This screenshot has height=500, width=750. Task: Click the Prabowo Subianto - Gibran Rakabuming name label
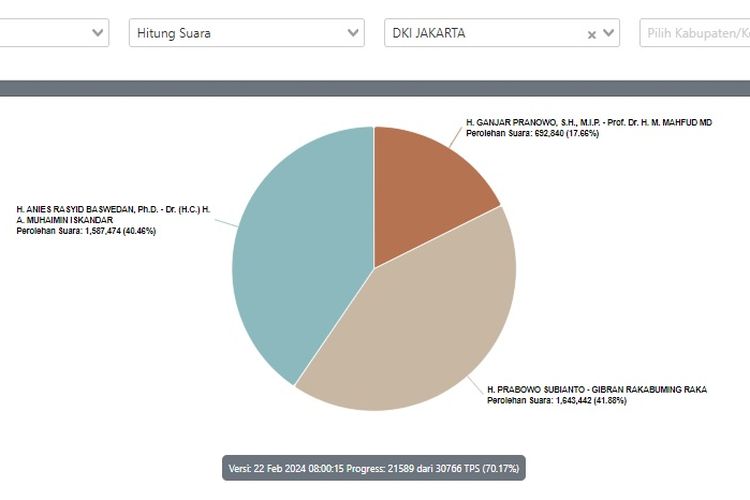point(596,389)
